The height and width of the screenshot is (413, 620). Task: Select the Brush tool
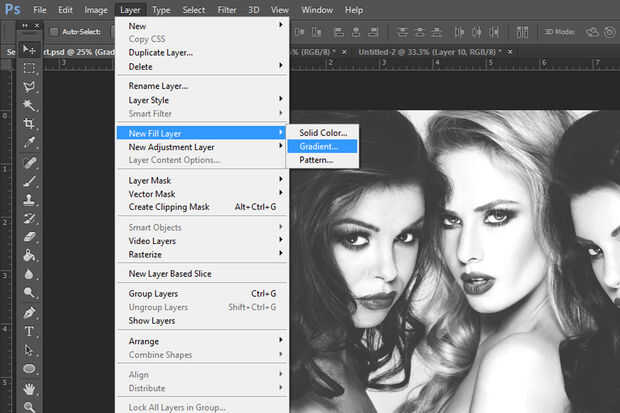tap(29, 181)
